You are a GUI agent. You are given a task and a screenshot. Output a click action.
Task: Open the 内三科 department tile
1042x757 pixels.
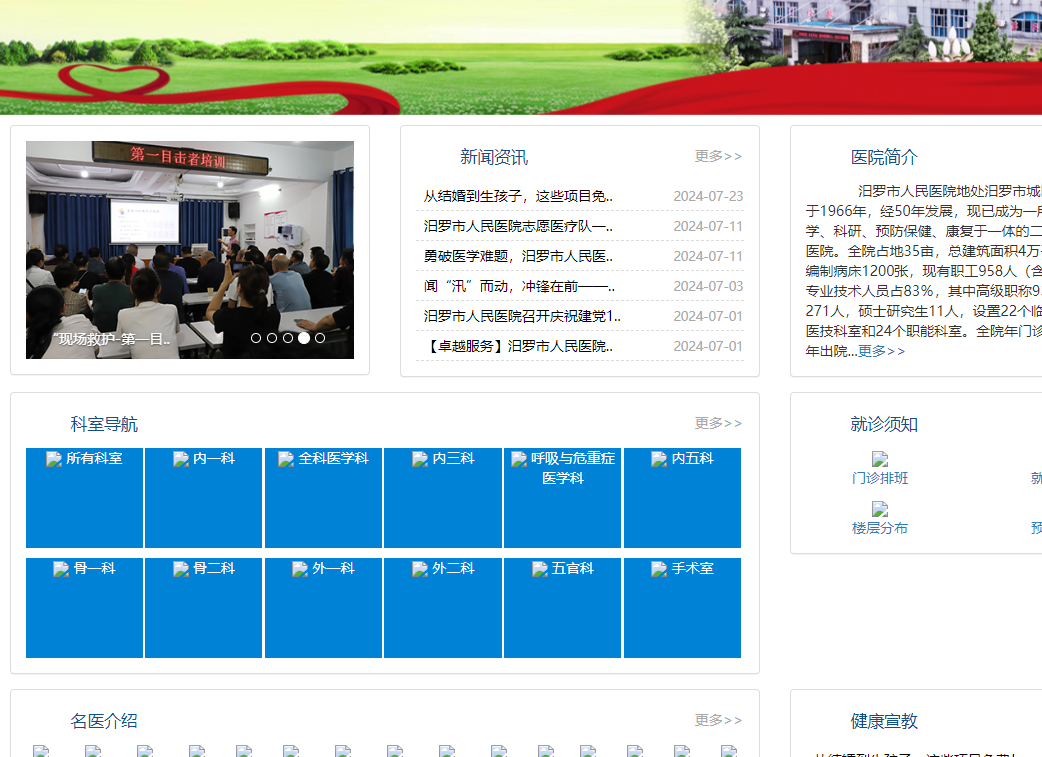point(443,498)
